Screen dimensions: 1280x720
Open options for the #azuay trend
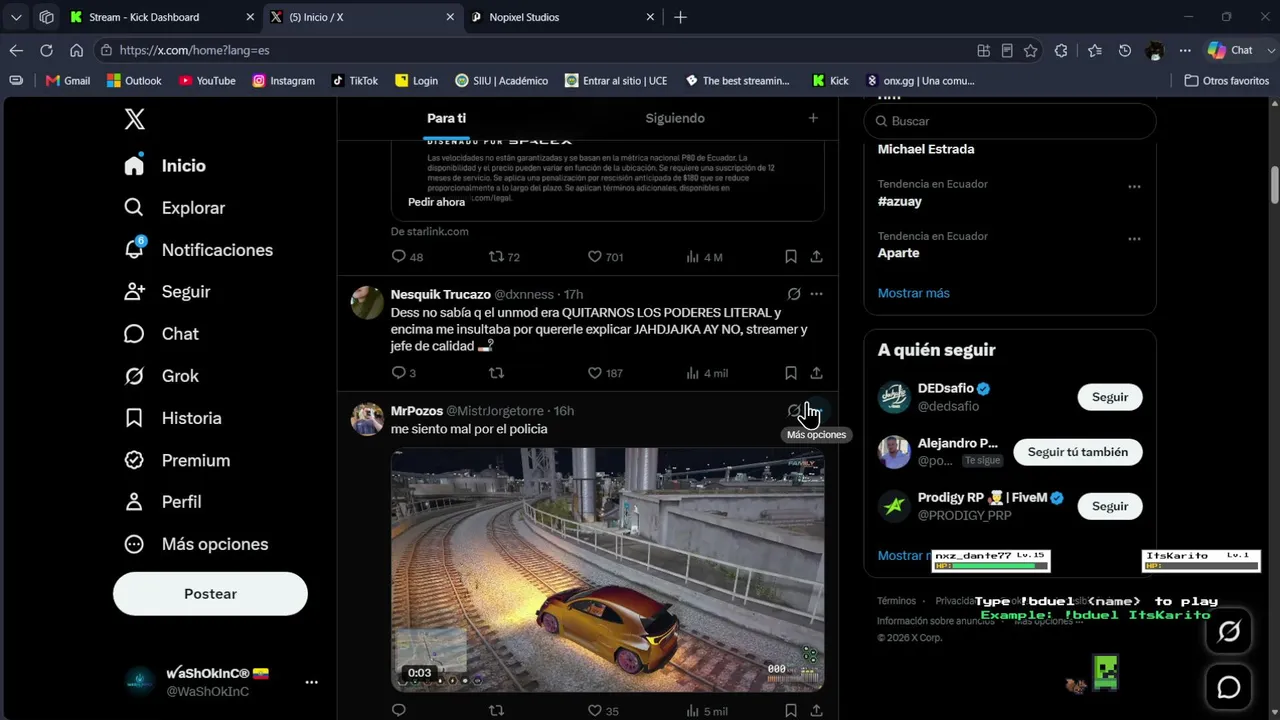(1134, 187)
